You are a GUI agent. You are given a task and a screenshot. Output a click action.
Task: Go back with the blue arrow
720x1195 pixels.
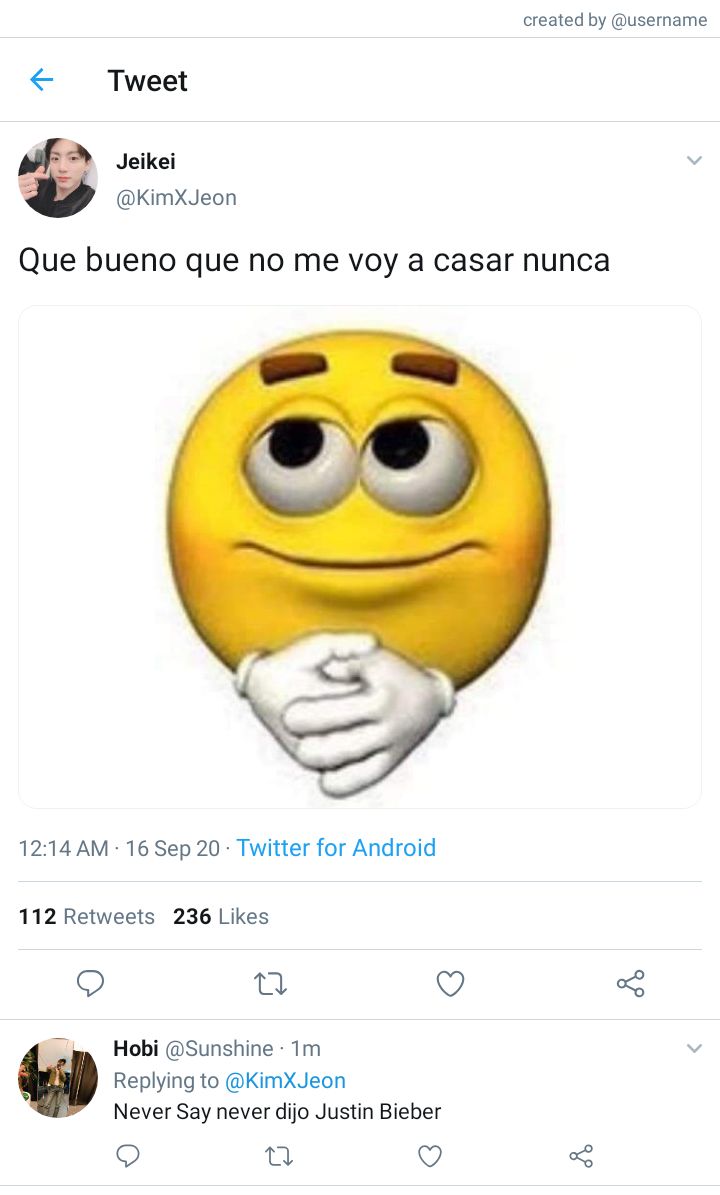[41, 79]
